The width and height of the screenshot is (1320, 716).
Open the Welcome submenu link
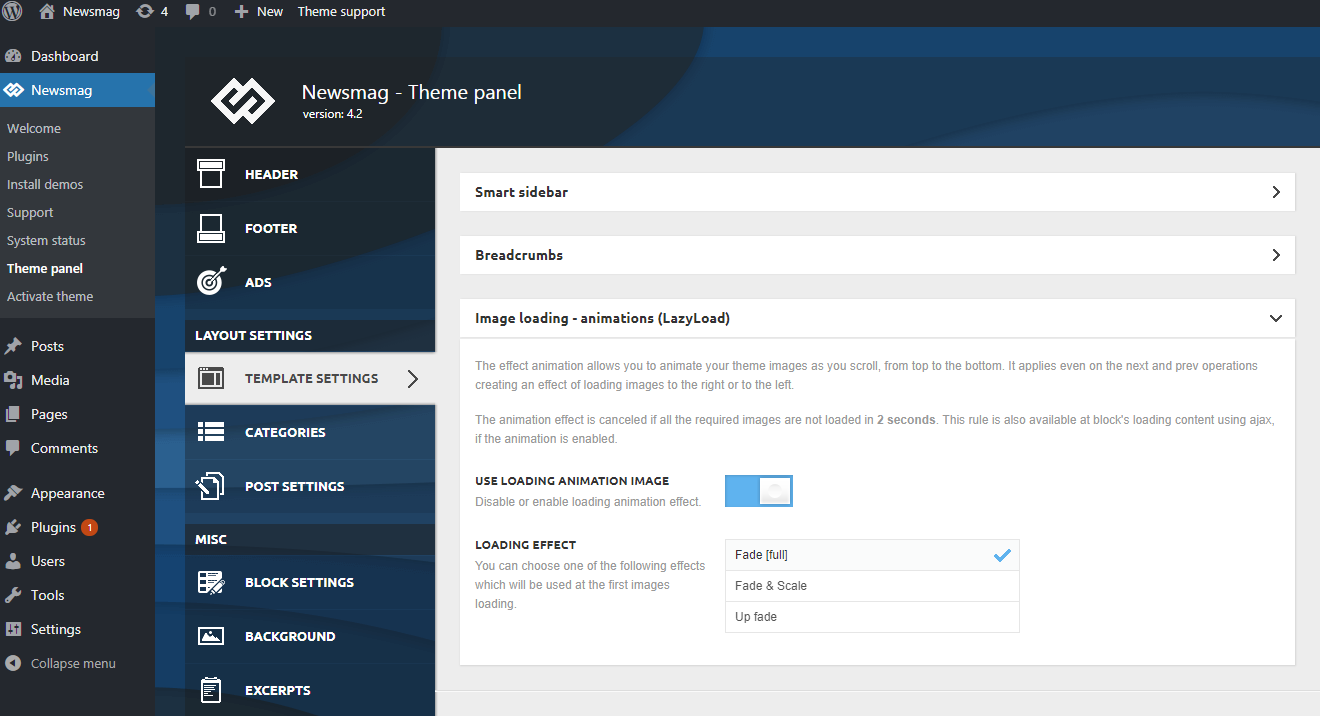34,128
